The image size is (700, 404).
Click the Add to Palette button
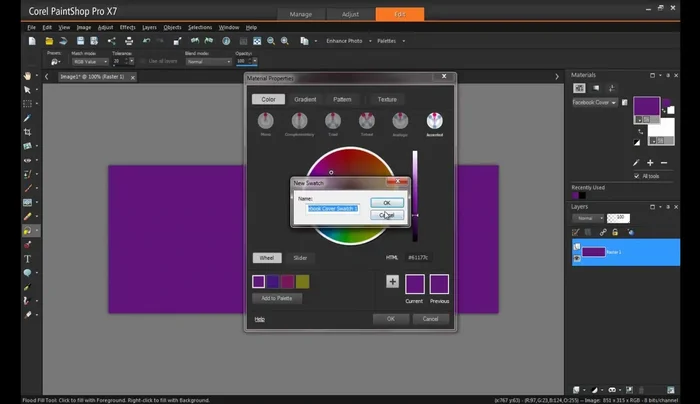pos(277,299)
